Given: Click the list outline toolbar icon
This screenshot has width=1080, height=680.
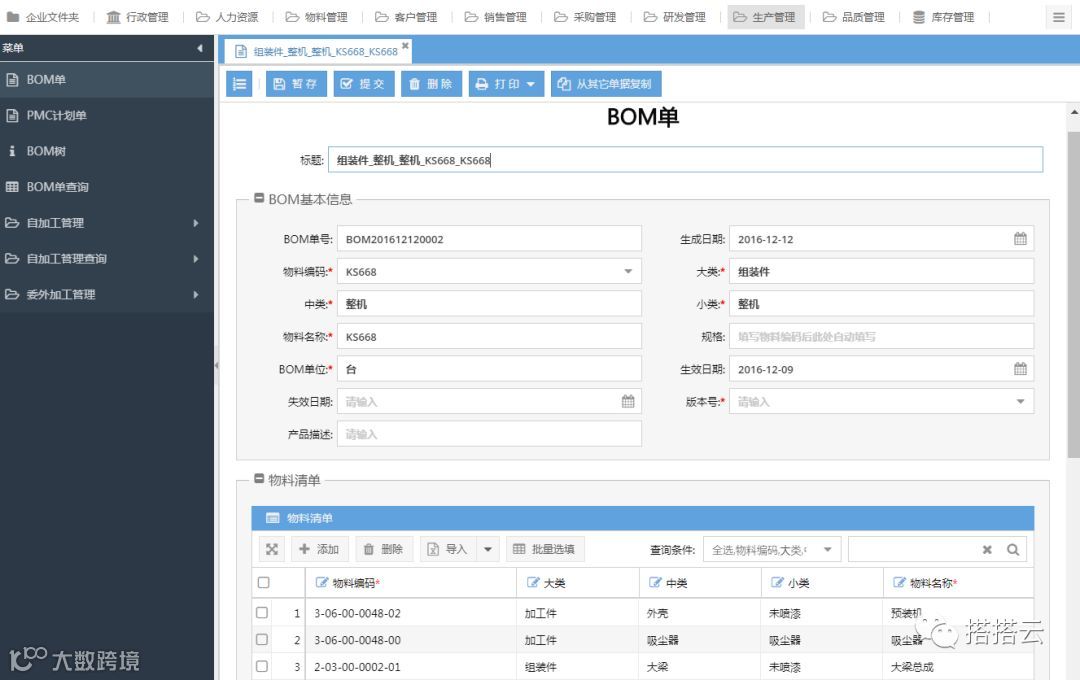Looking at the screenshot, I should point(239,84).
